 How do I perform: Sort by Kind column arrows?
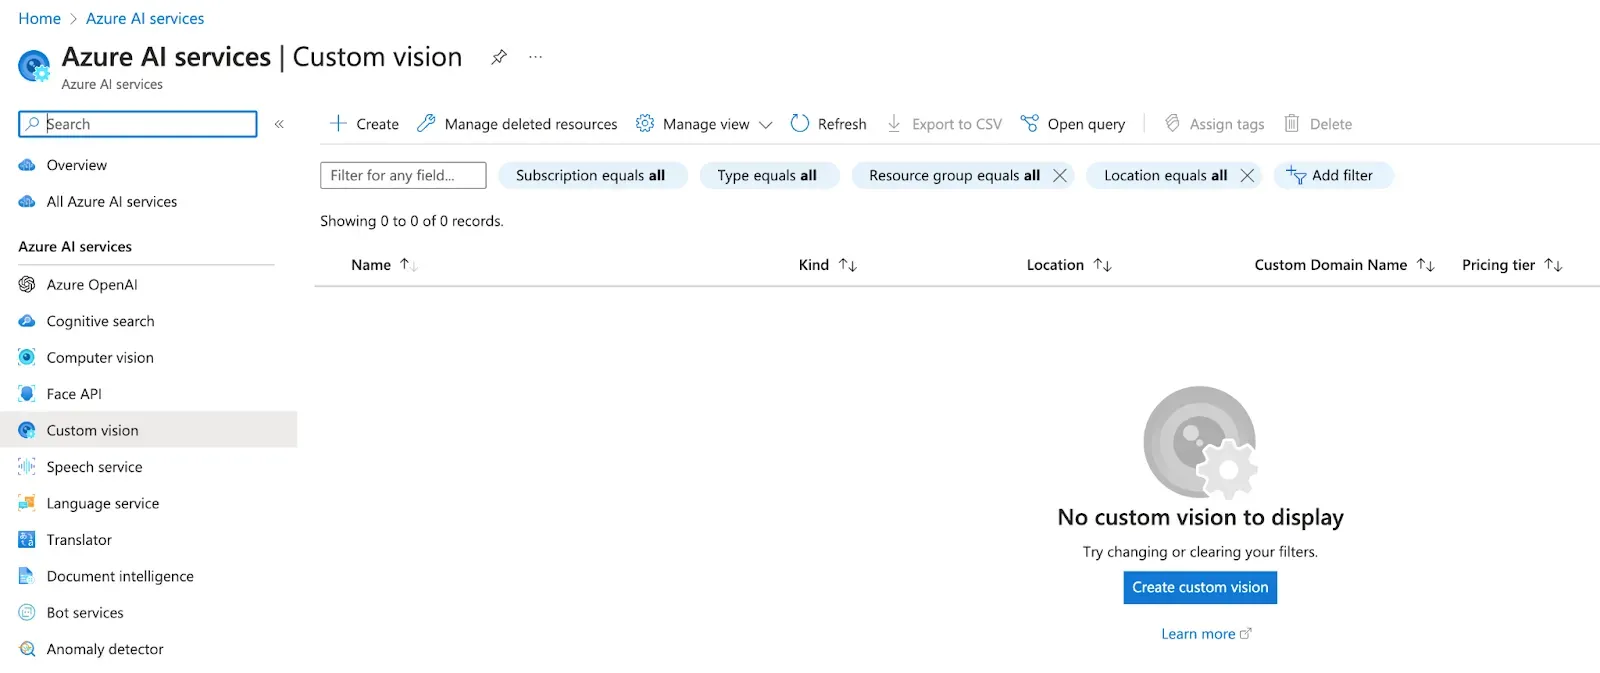click(848, 265)
